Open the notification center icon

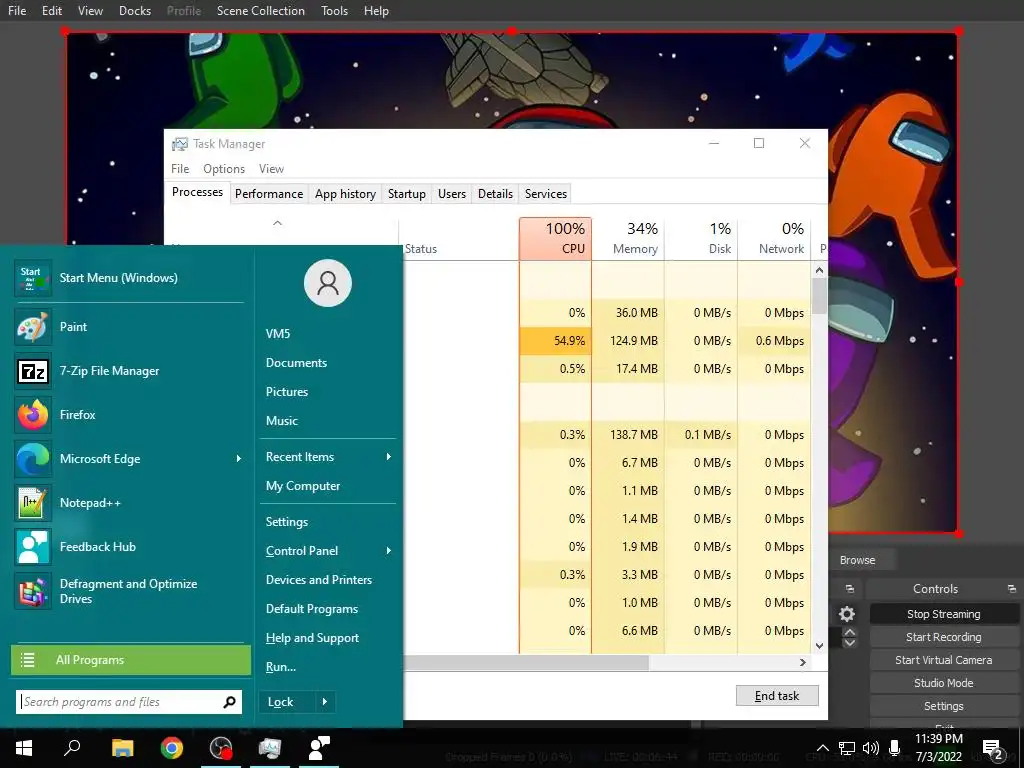[x=993, y=749]
